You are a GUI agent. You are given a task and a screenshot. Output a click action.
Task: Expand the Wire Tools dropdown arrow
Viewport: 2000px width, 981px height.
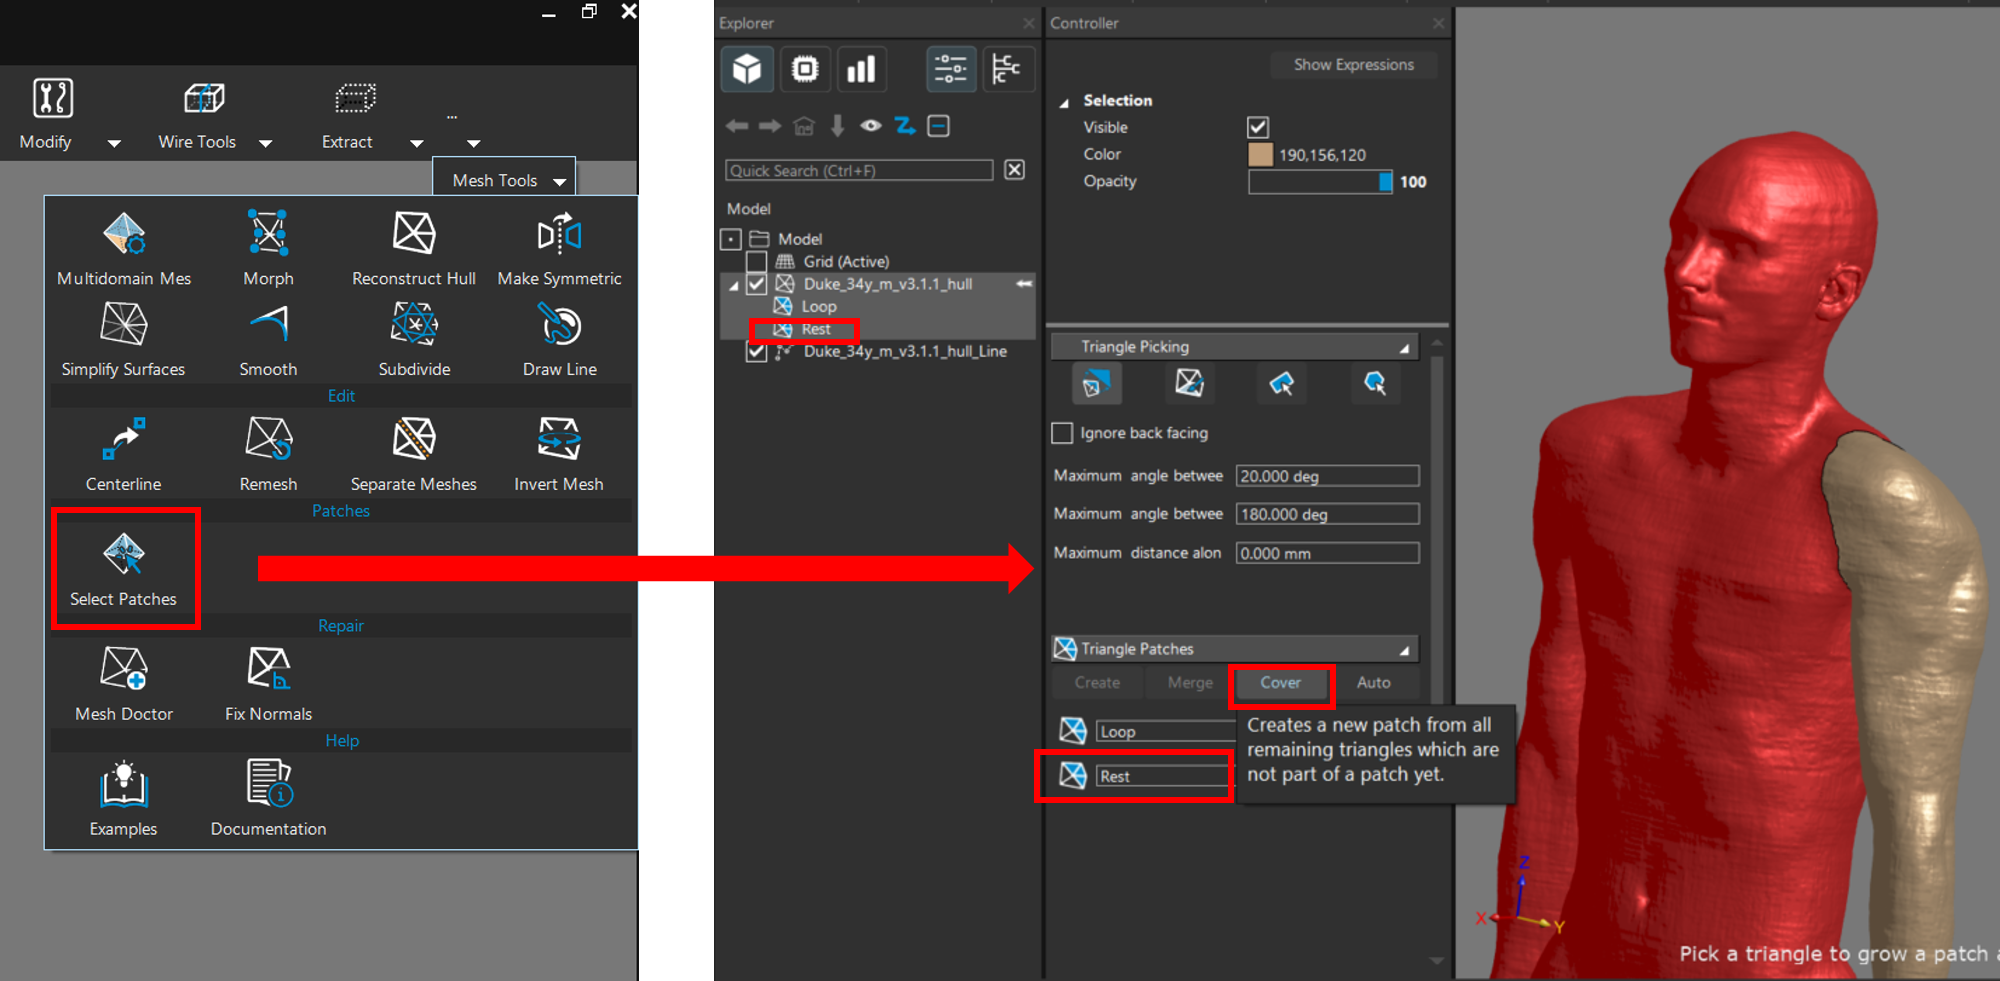[265, 143]
